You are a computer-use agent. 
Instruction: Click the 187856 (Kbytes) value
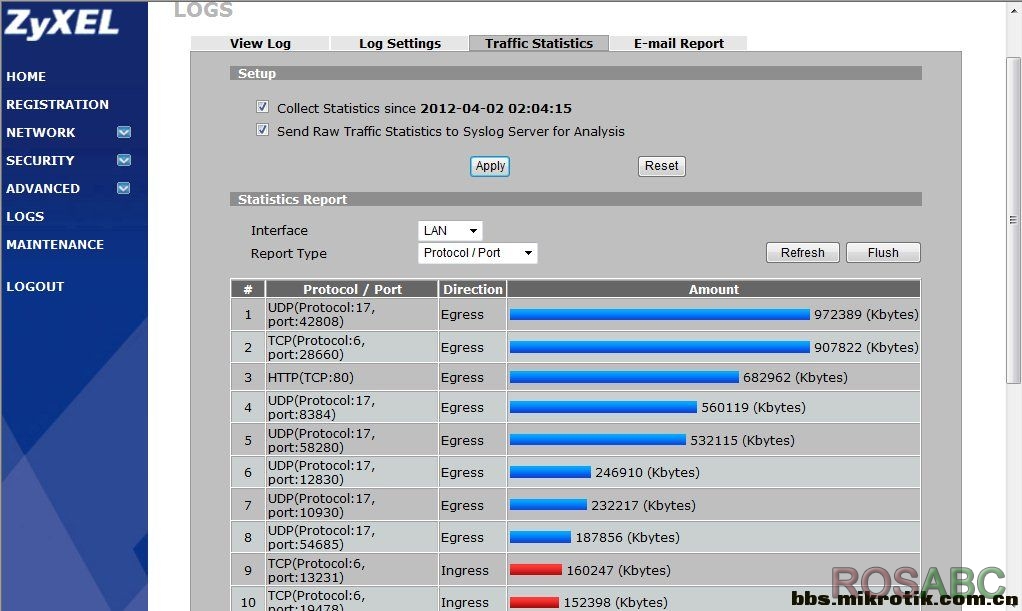coord(628,537)
